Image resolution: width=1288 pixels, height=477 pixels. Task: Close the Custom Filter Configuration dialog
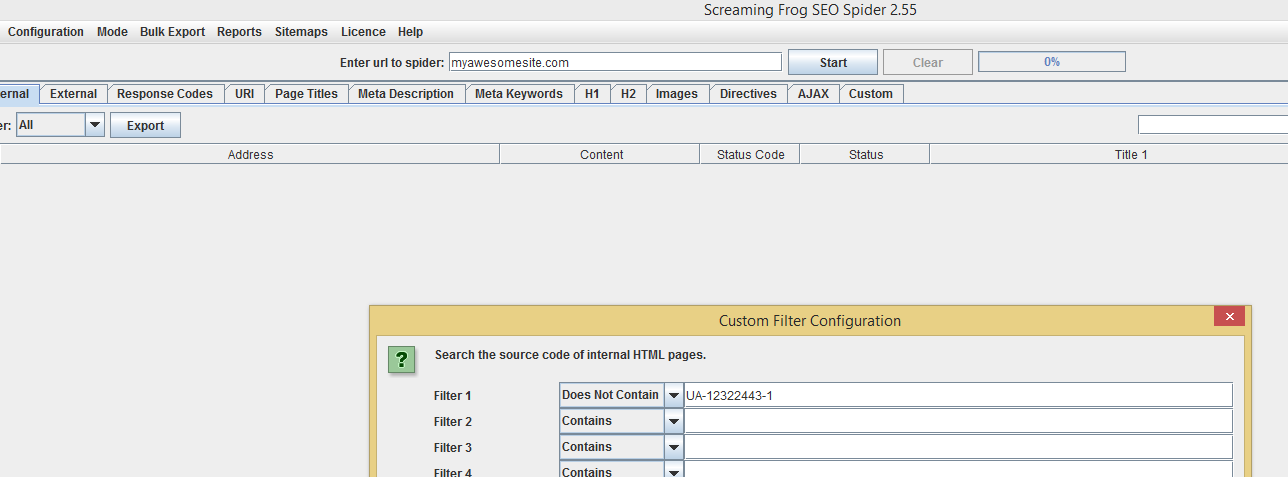point(1229,316)
